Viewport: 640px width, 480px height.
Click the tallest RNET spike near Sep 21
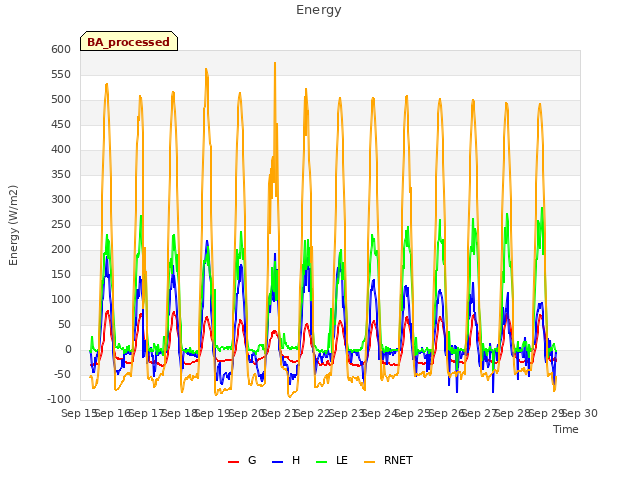pyautogui.click(x=275, y=63)
